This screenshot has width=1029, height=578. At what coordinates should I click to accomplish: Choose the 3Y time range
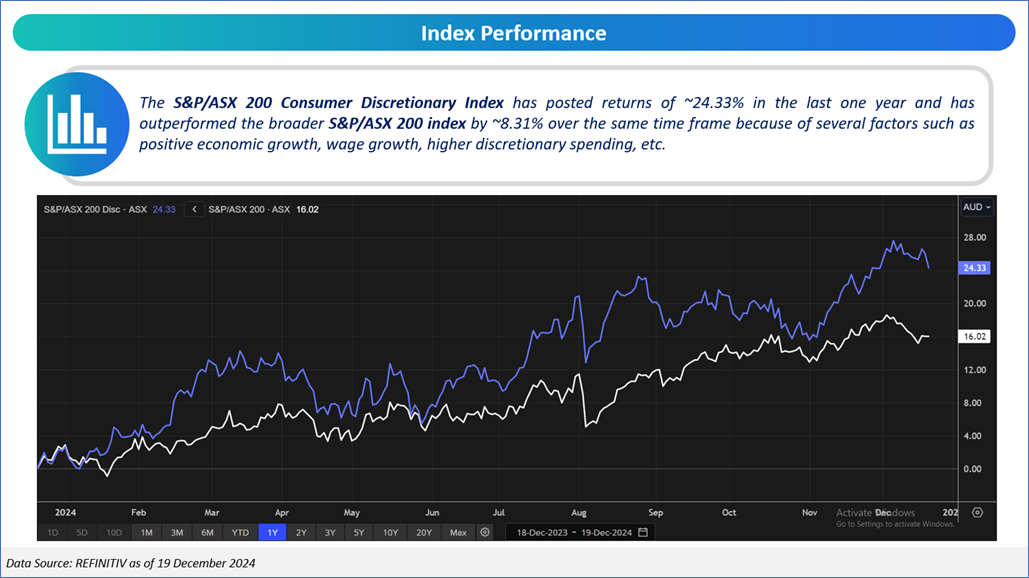330,533
